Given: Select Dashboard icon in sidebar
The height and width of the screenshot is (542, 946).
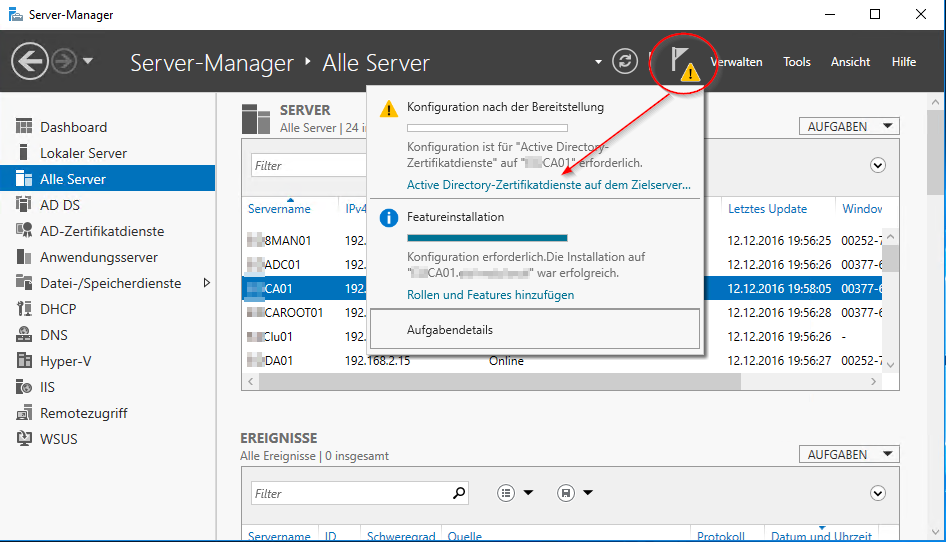Looking at the screenshot, I should click(24, 127).
